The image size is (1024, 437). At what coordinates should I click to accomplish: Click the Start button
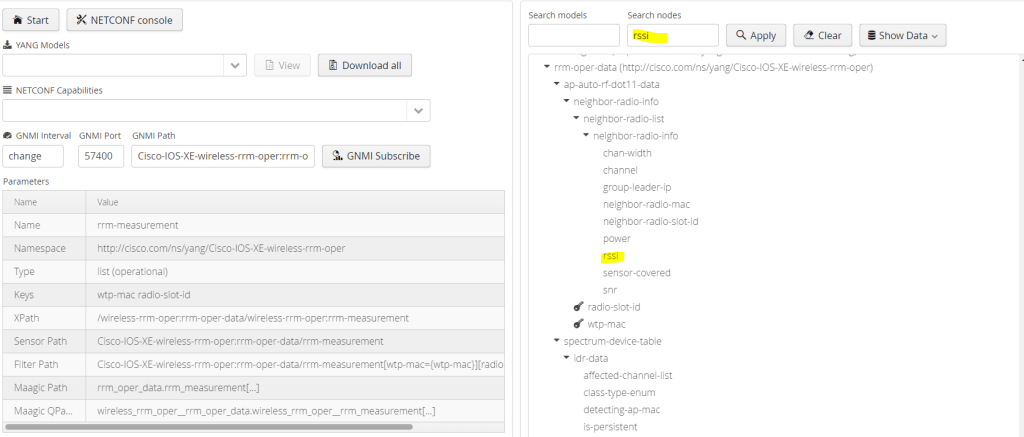point(30,20)
